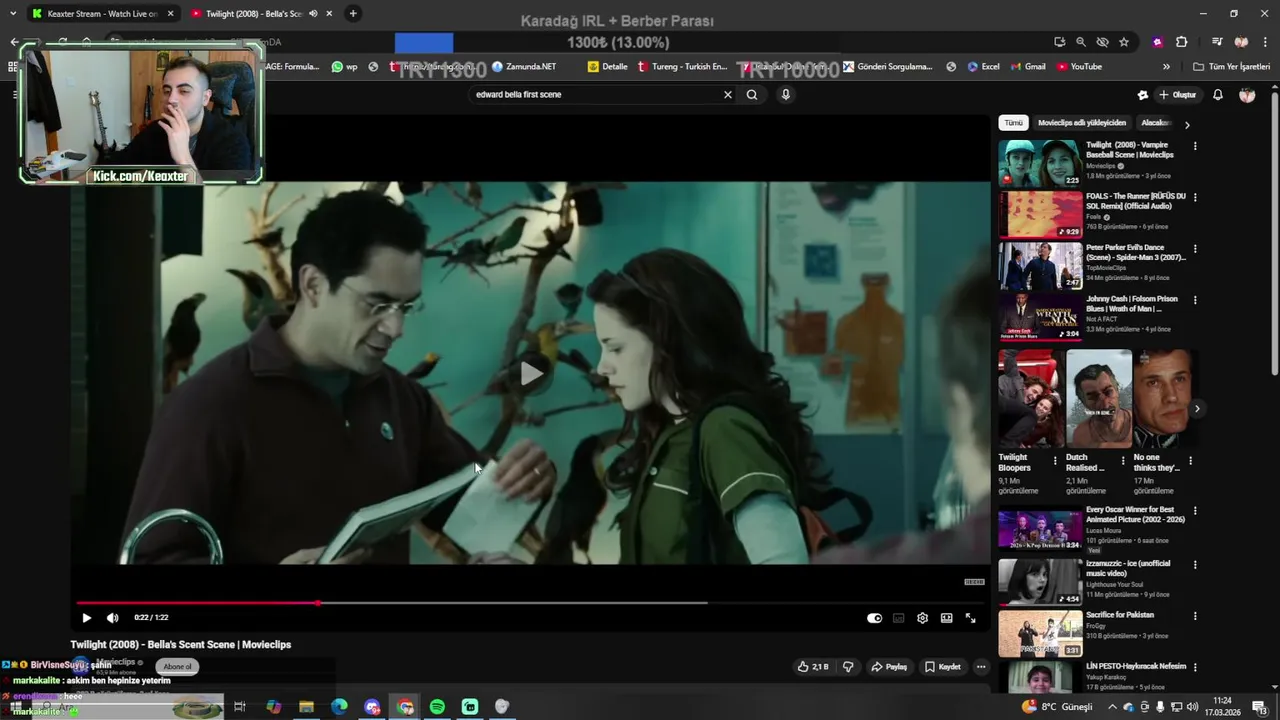Click the large play overlay on the video
Image resolution: width=1280 pixels, height=720 pixels.
pos(531,373)
